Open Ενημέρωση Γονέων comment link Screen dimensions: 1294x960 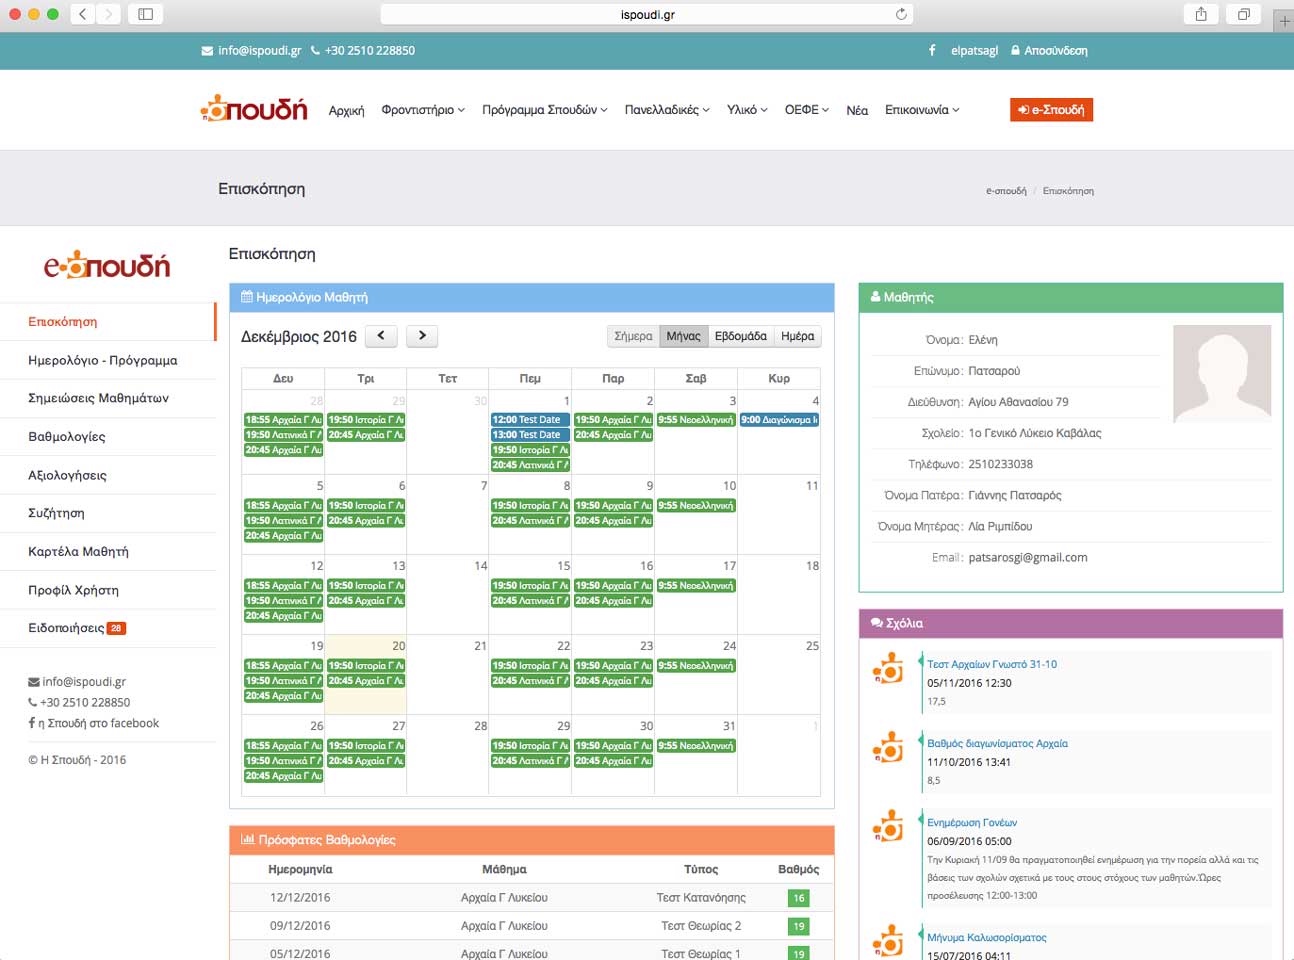972,822
